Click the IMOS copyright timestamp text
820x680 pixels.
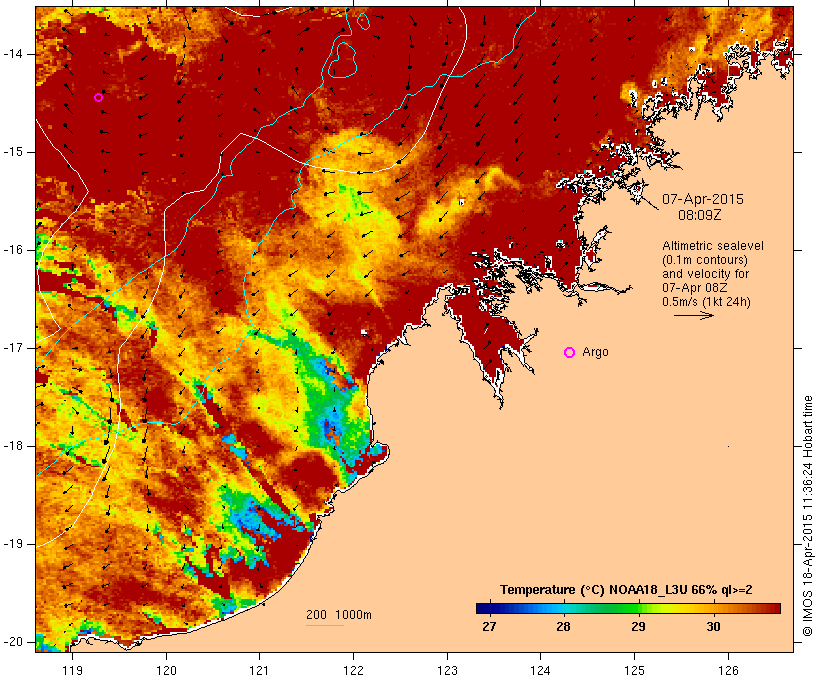[x=807, y=516]
